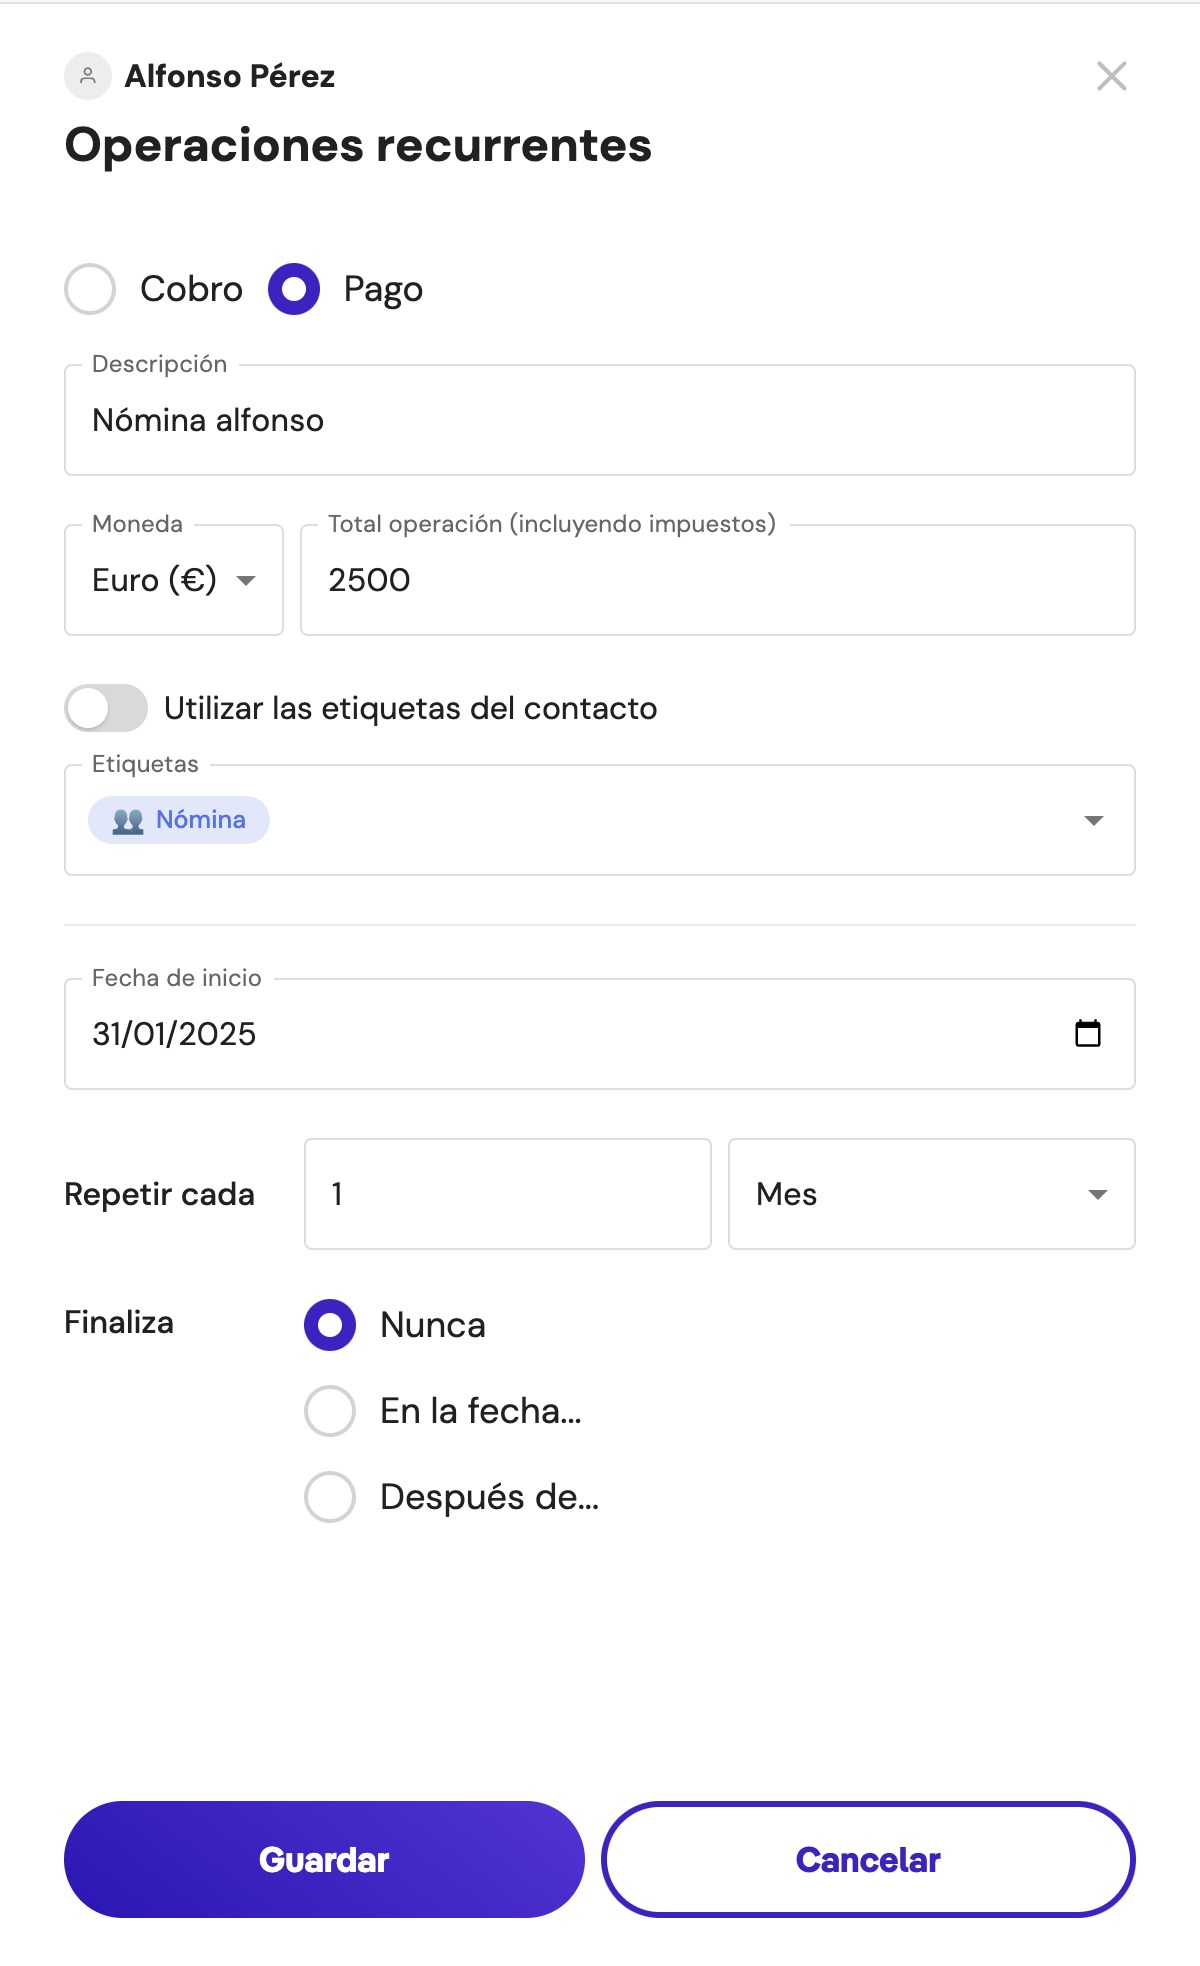
Task: Open the Moneda Euro (€) dropdown
Action: tap(174, 580)
